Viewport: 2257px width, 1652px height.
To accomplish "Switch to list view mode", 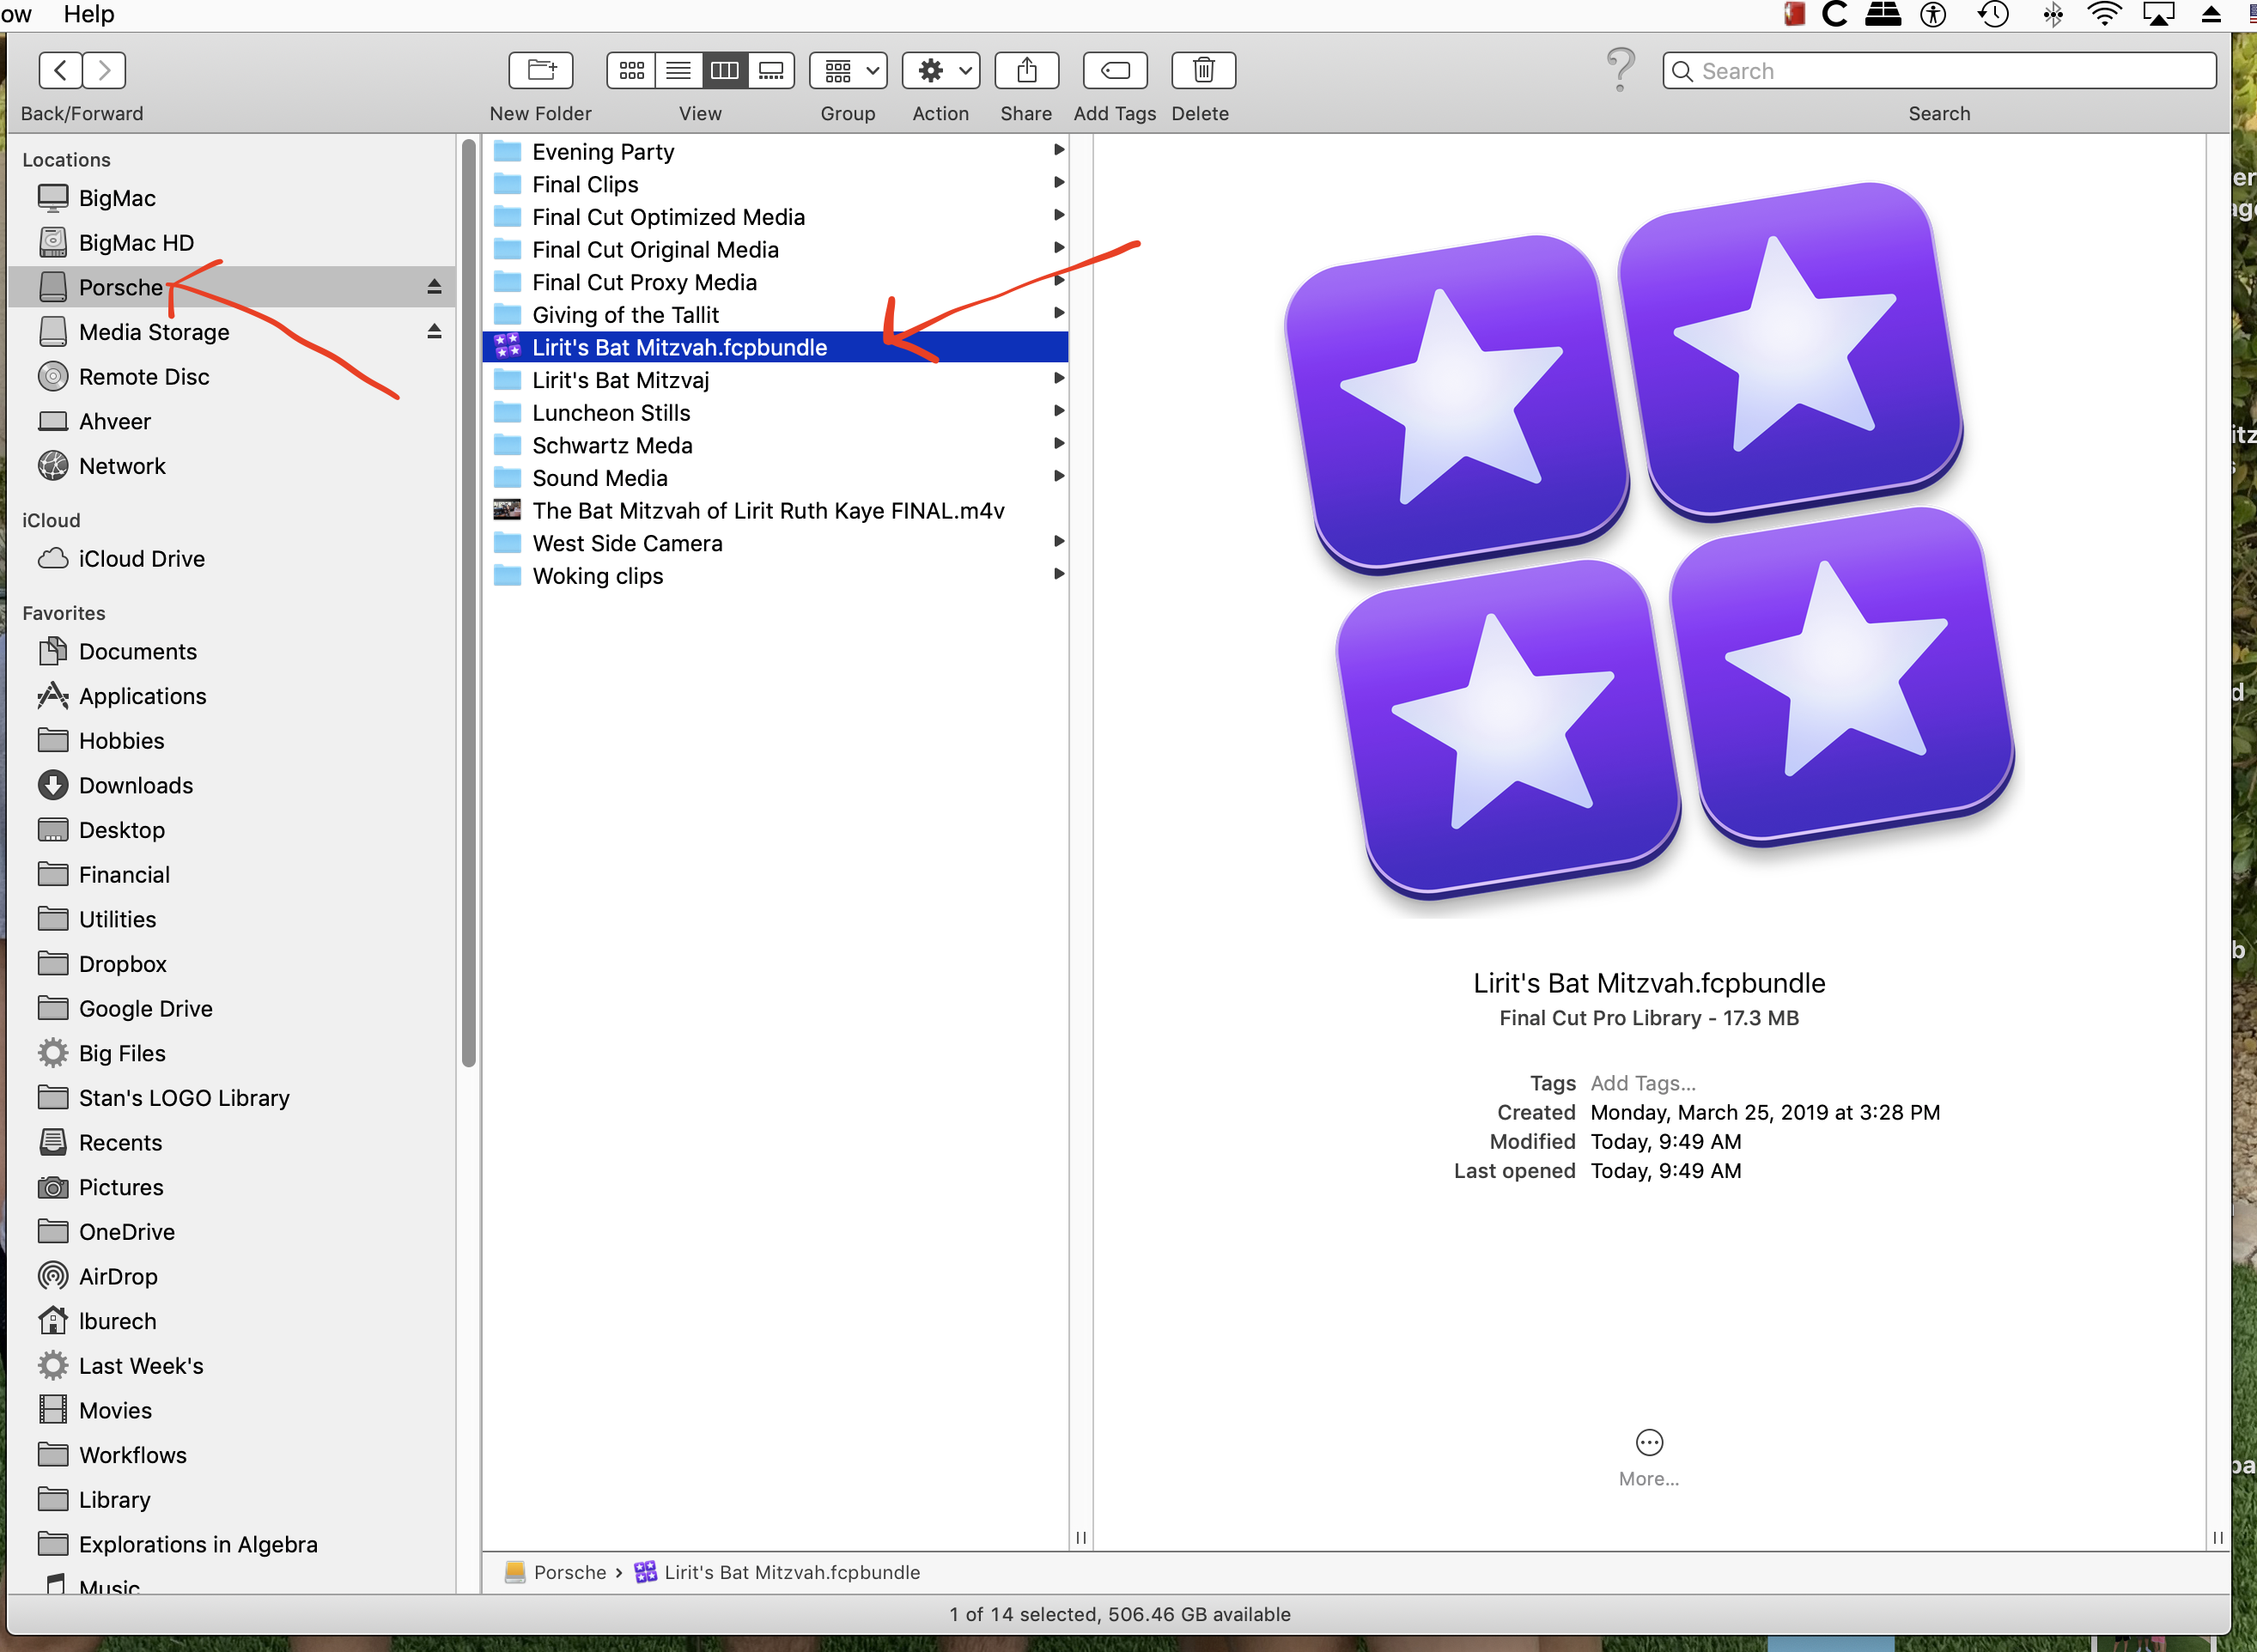I will (x=678, y=71).
